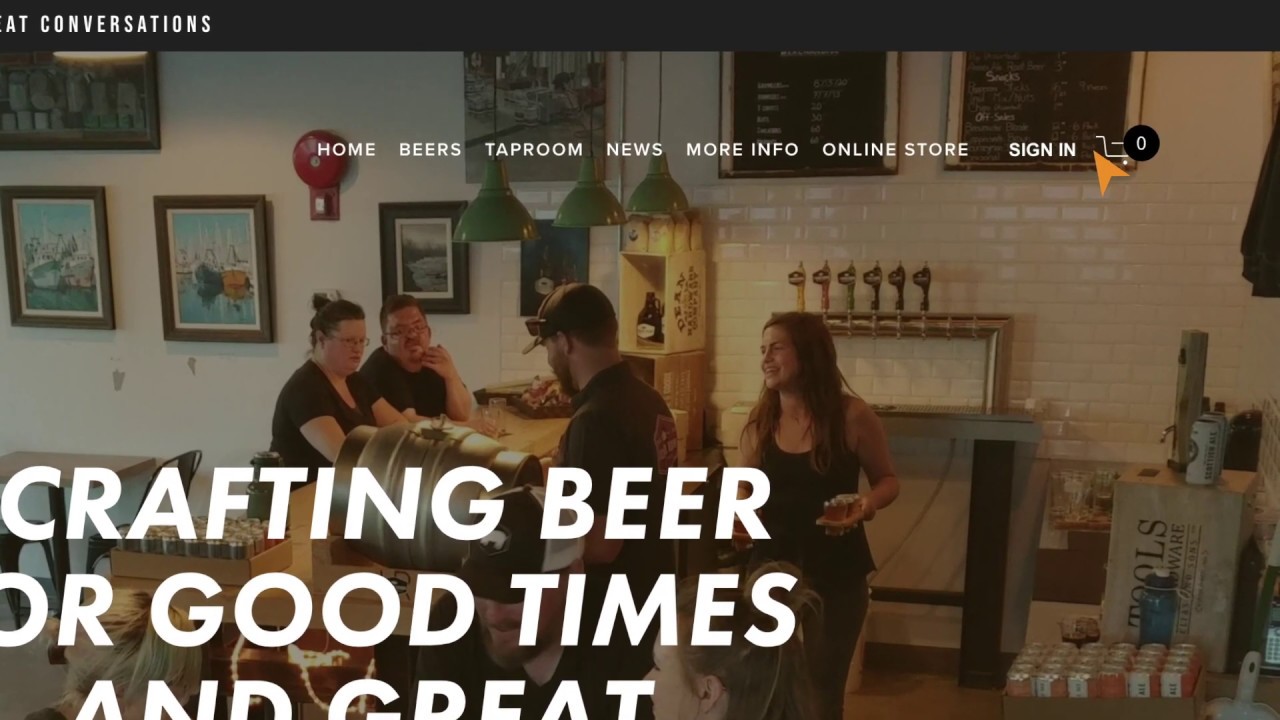
Task: Open the BEERS menu item
Action: (x=430, y=149)
